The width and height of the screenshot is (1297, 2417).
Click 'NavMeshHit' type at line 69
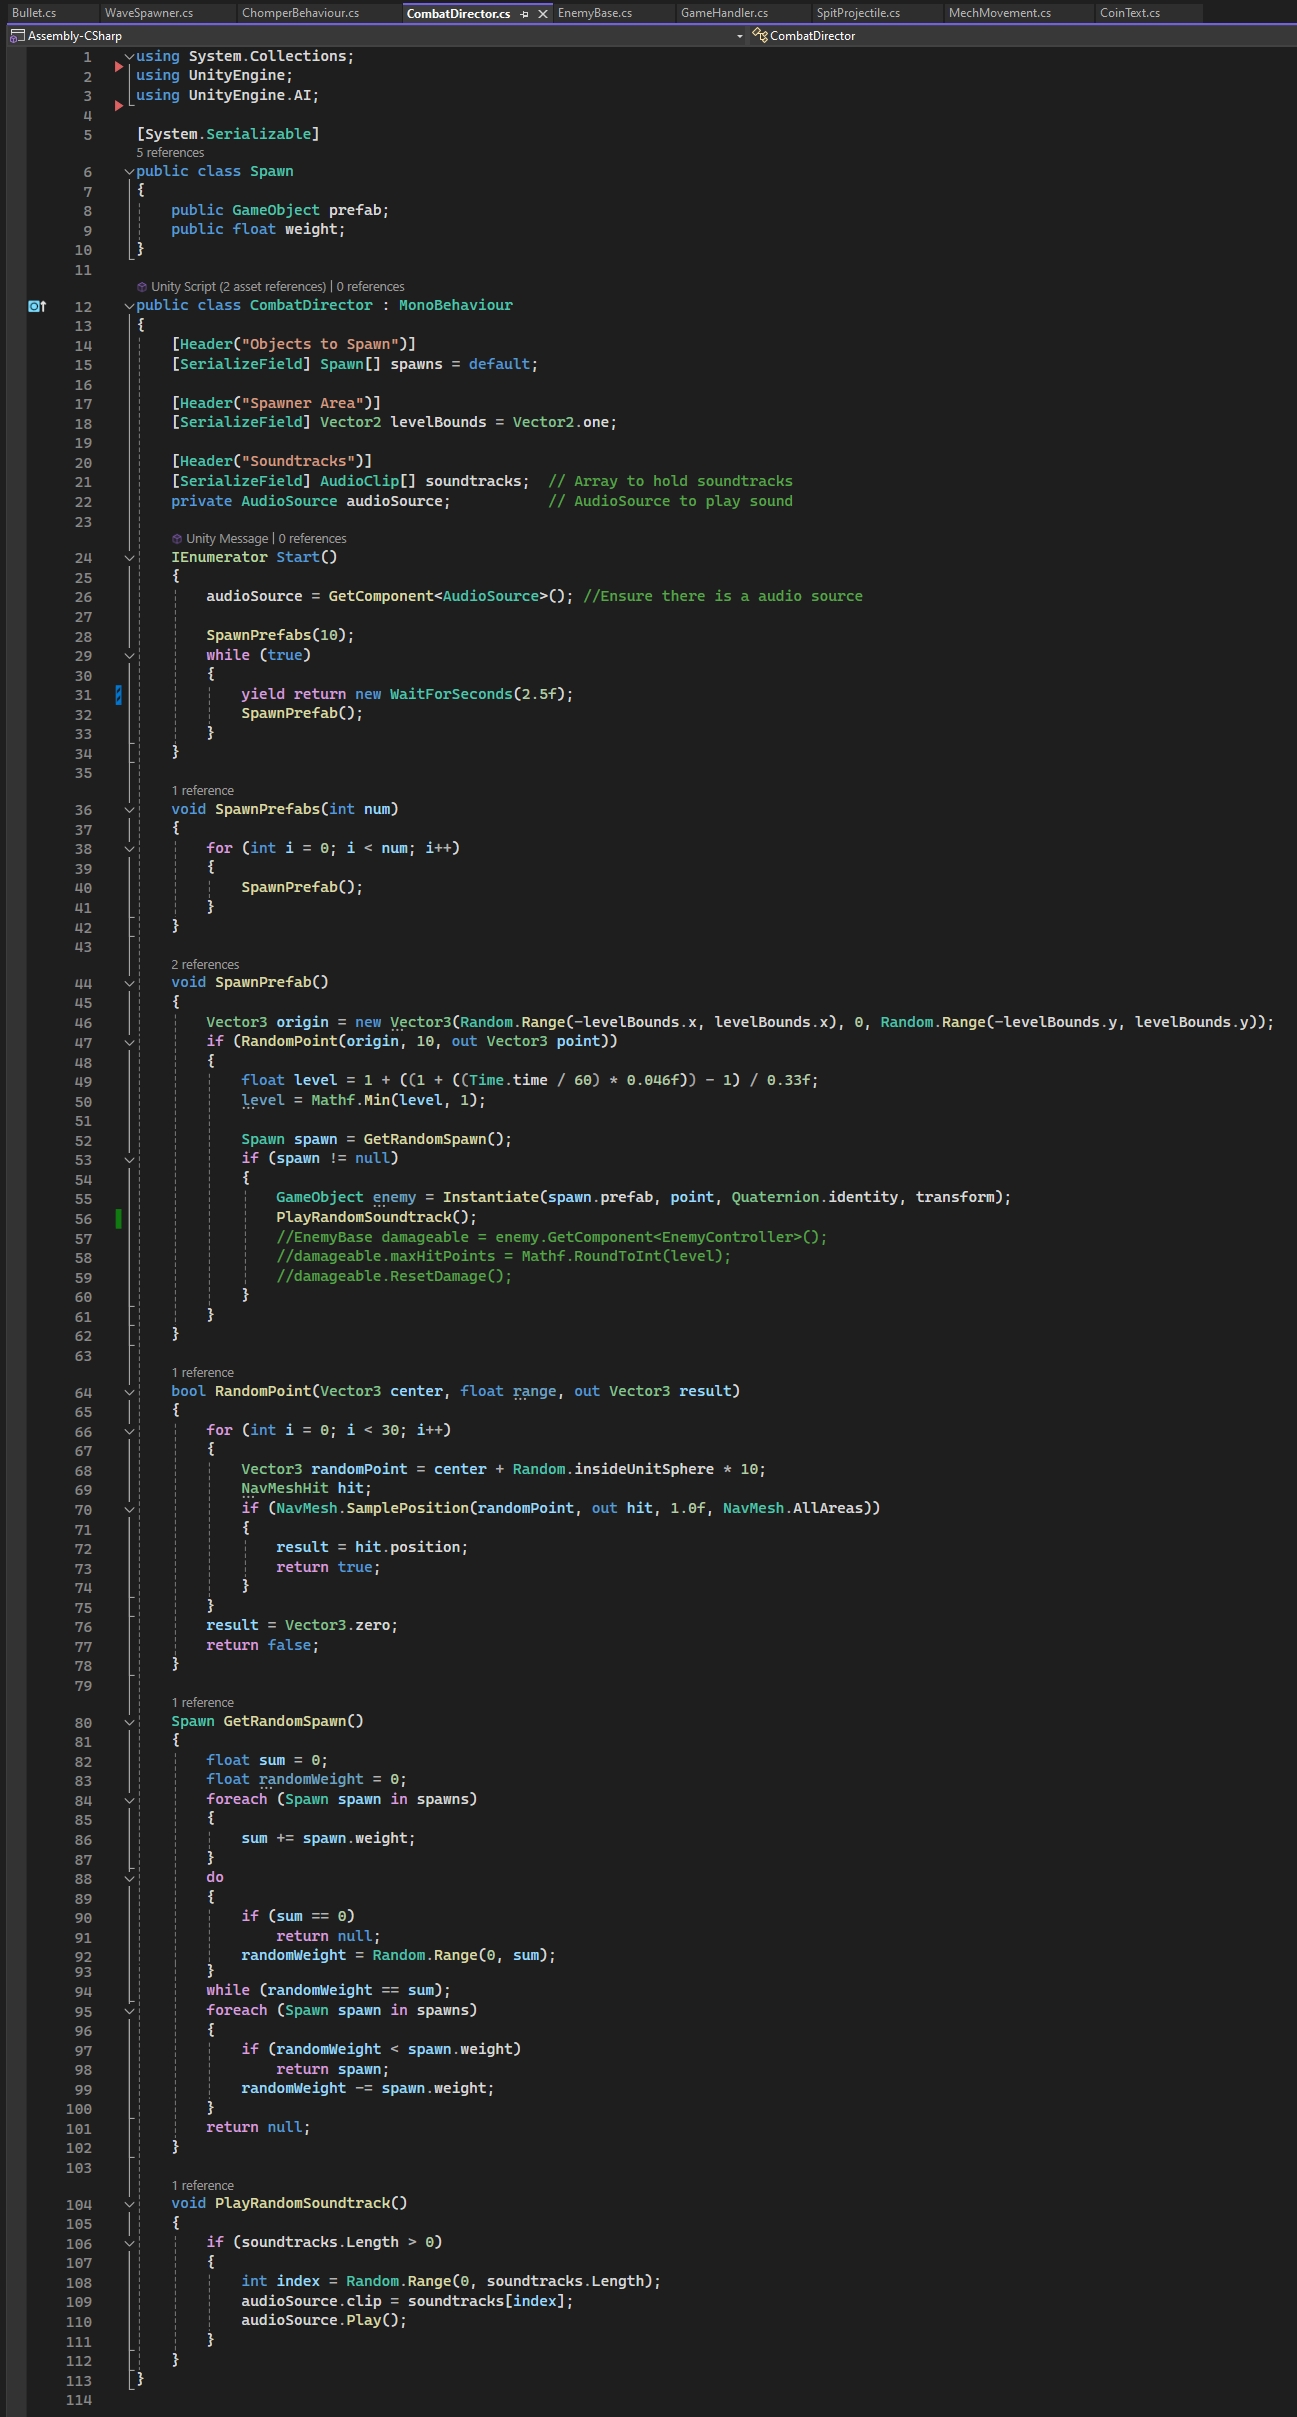[x=285, y=1489]
